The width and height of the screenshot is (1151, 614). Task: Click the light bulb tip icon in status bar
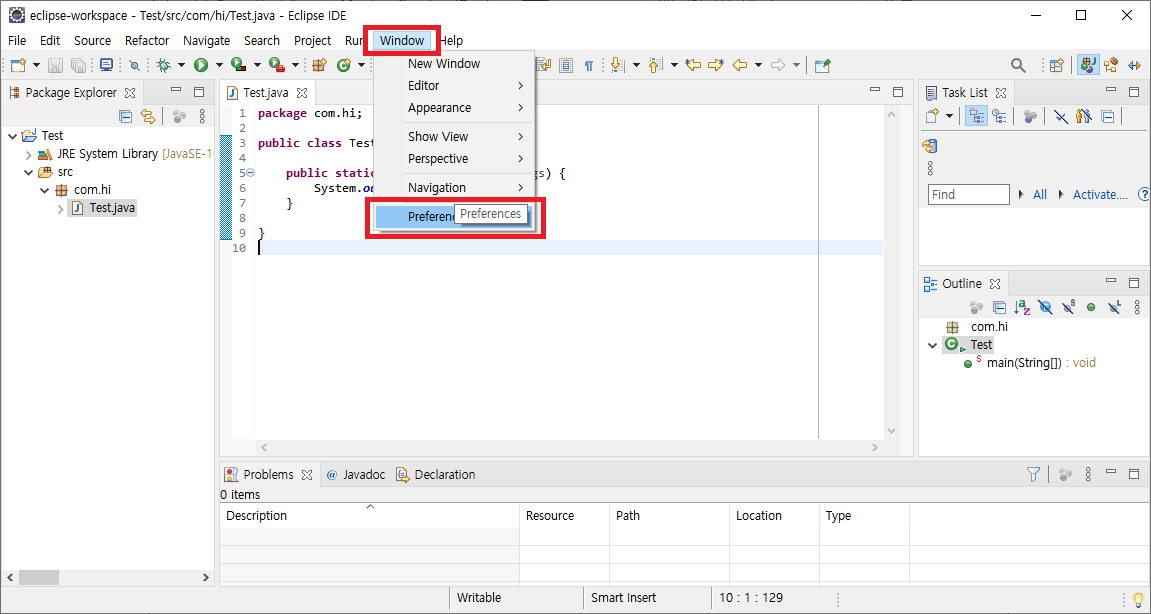click(1139, 599)
